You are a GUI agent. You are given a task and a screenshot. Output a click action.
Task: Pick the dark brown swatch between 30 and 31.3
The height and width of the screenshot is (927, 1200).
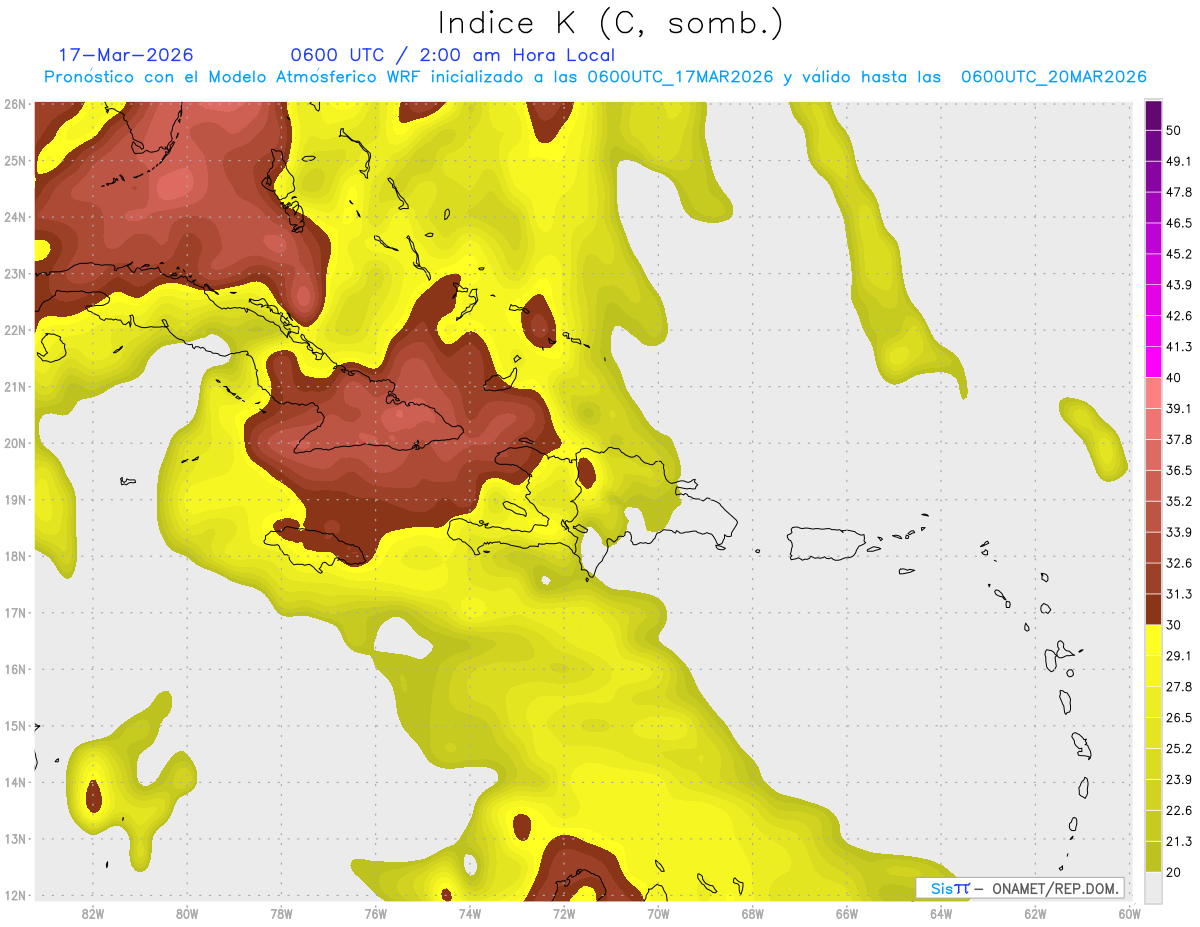coord(1153,610)
